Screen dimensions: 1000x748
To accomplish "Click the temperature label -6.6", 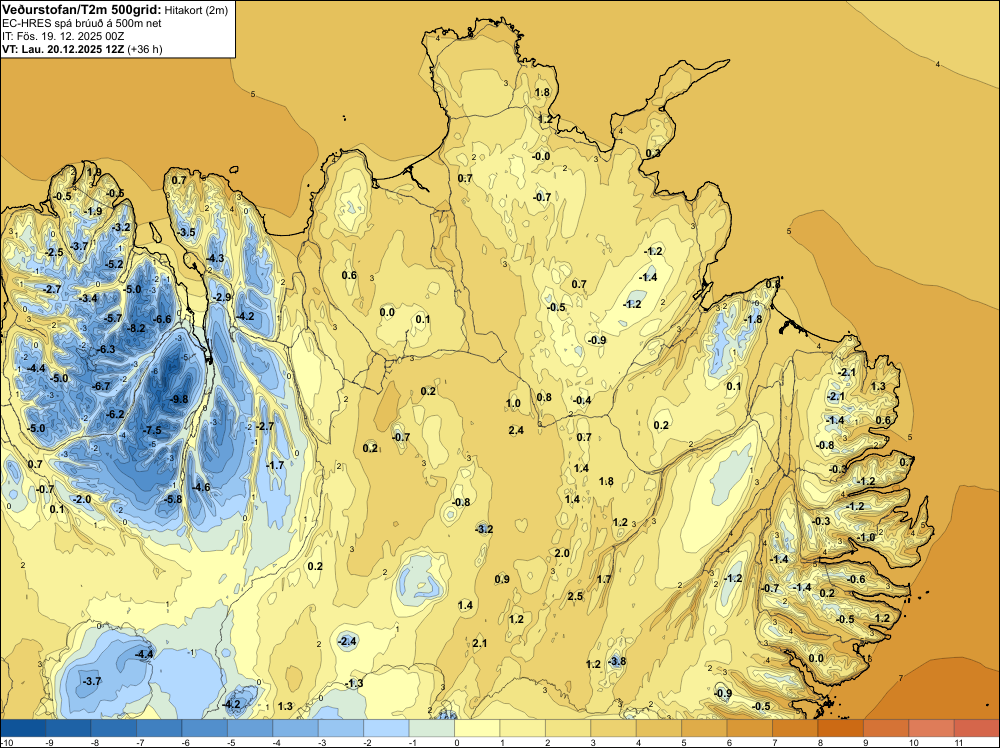I will click(x=161, y=319).
